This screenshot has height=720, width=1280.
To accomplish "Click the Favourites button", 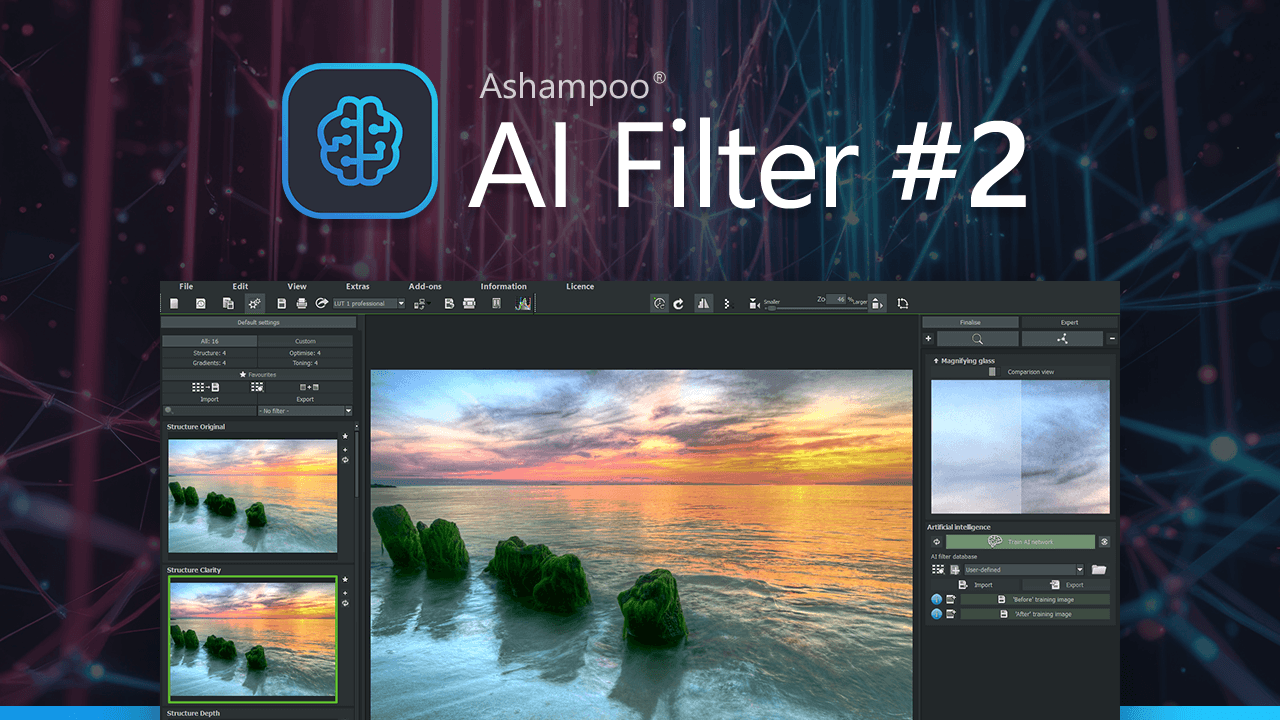I will click(257, 374).
